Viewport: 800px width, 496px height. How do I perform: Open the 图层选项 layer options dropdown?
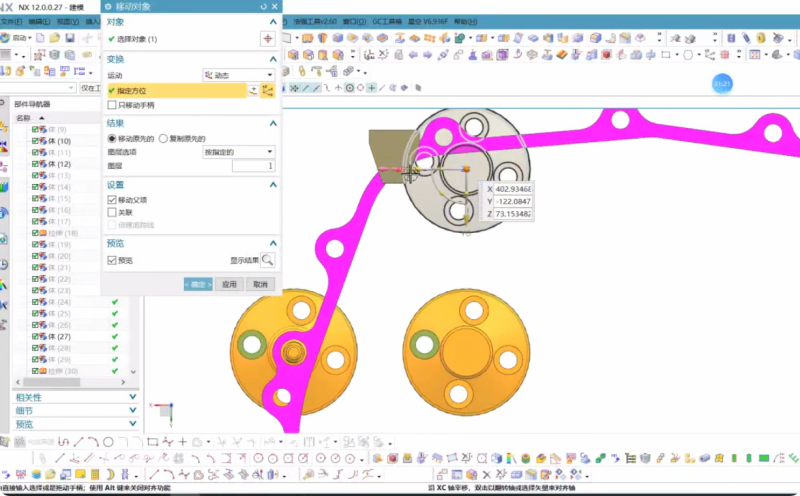tap(238, 152)
